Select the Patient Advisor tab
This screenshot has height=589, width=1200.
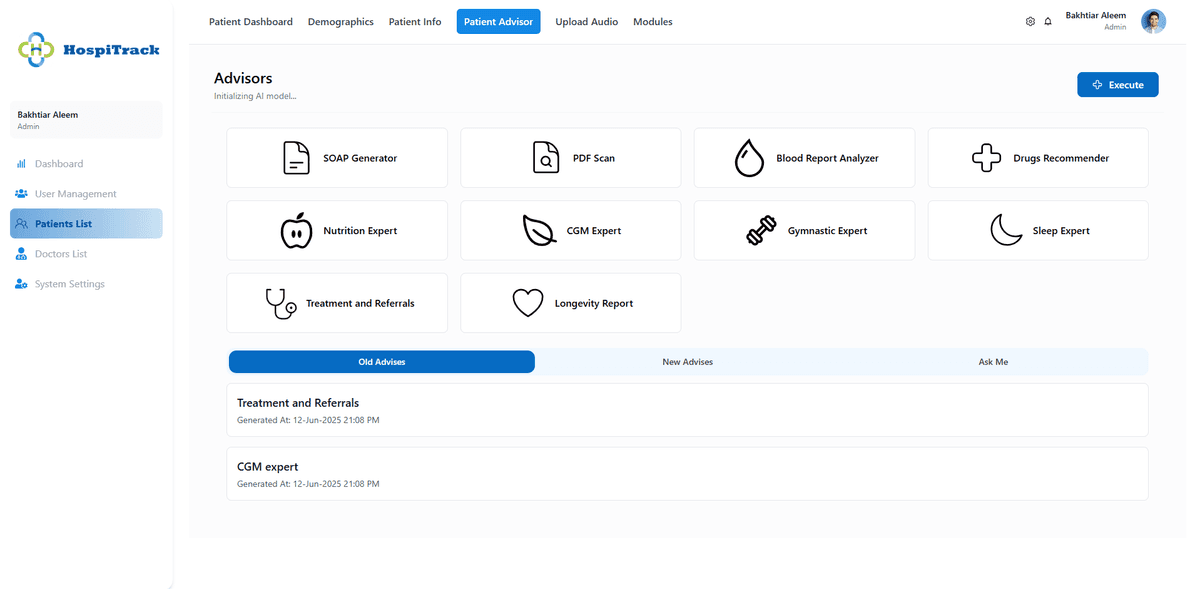click(x=498, y=21)
